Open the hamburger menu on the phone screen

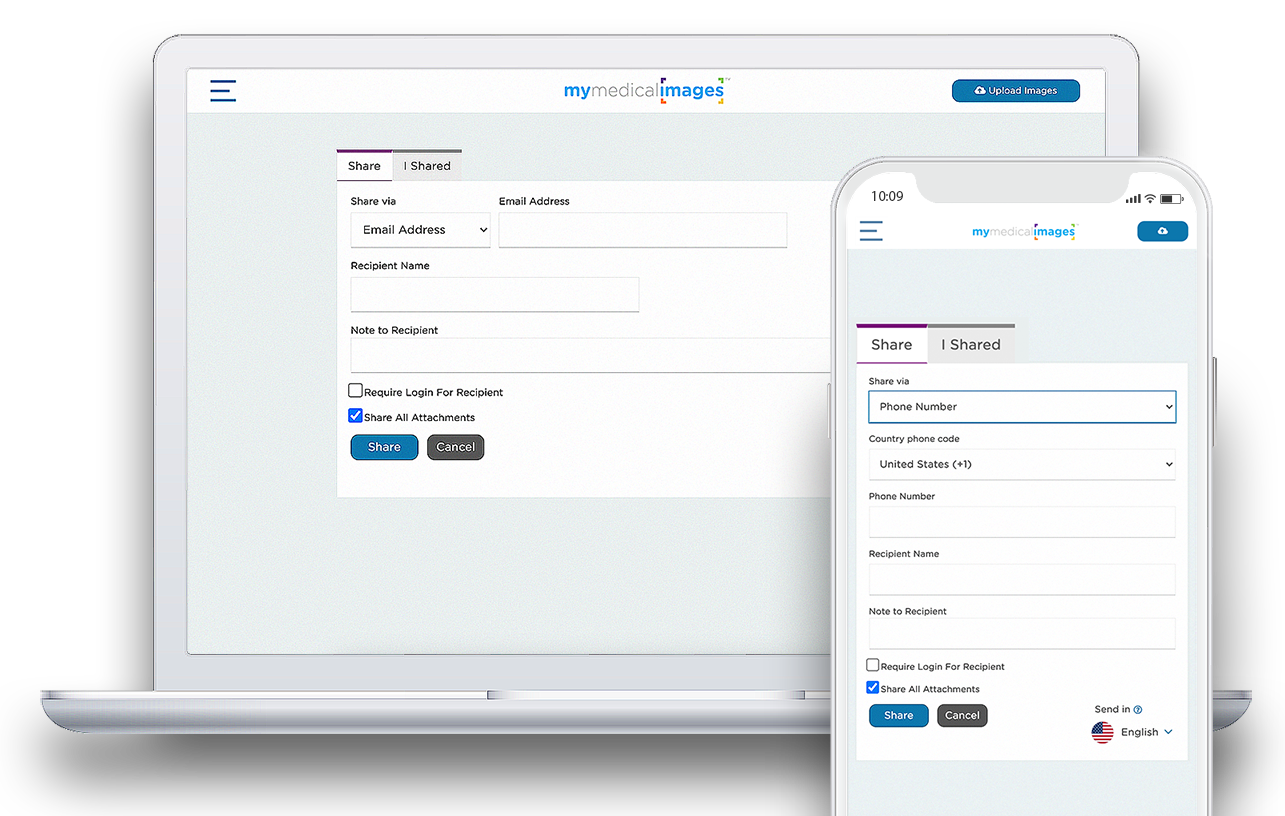871,231
